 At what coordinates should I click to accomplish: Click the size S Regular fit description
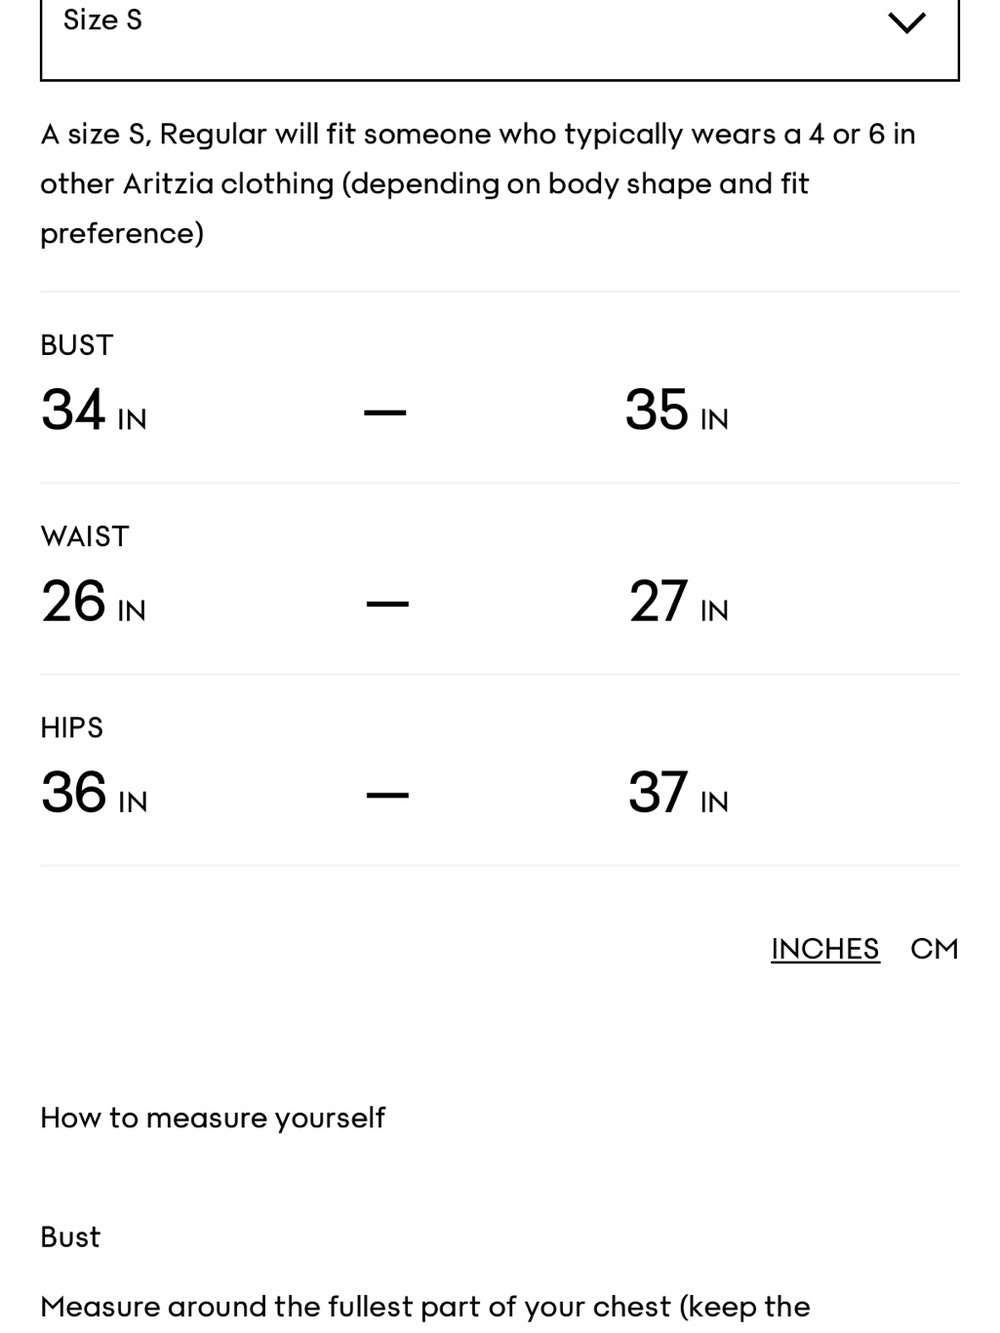coord(478,183)
